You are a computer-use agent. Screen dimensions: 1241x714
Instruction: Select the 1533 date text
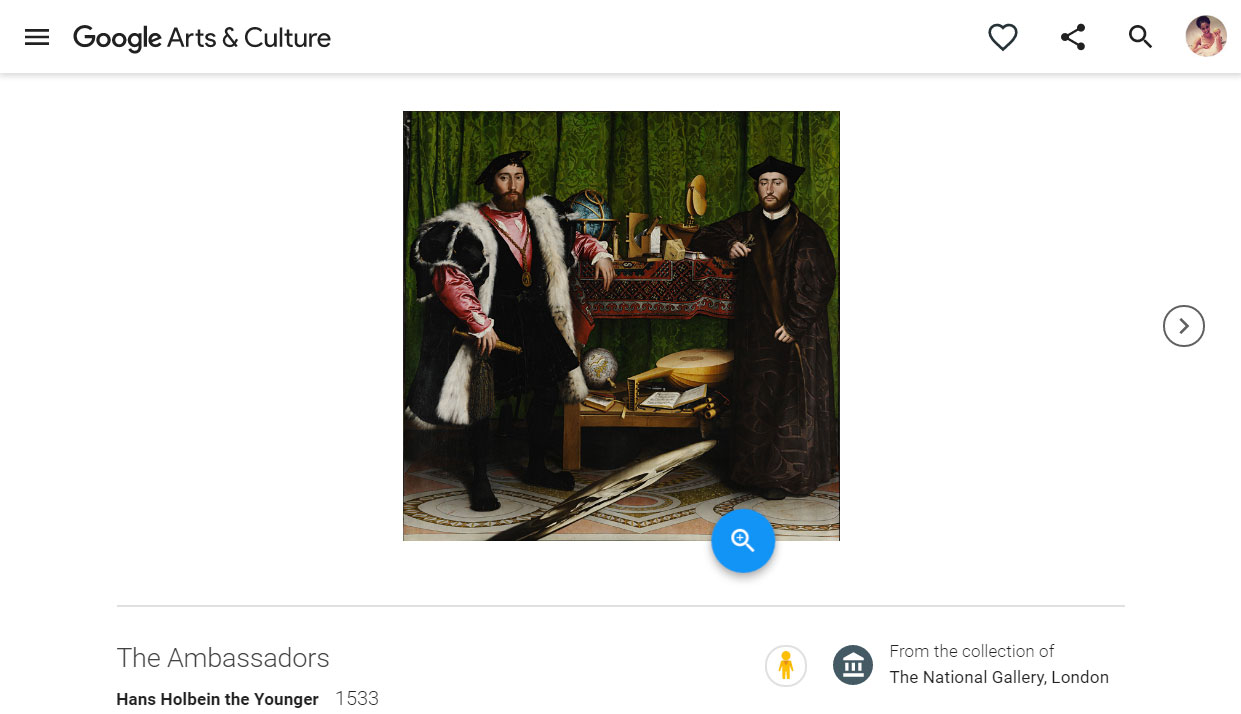point(357,699)
